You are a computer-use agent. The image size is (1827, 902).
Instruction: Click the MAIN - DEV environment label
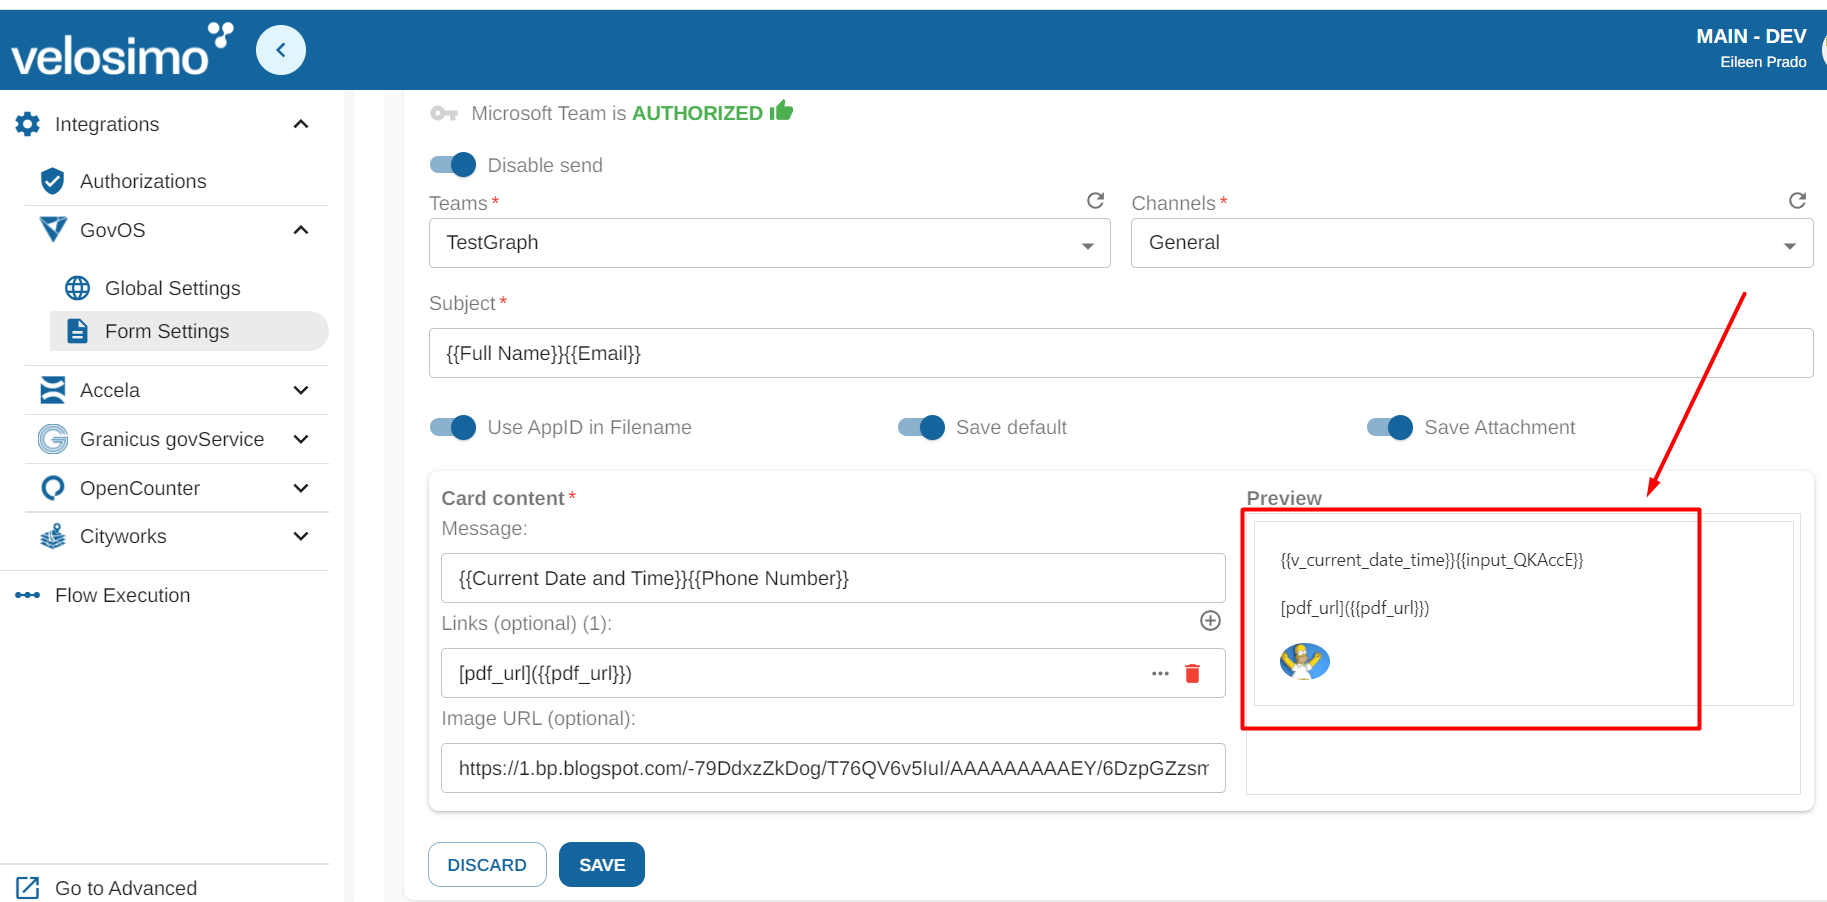1751,36
